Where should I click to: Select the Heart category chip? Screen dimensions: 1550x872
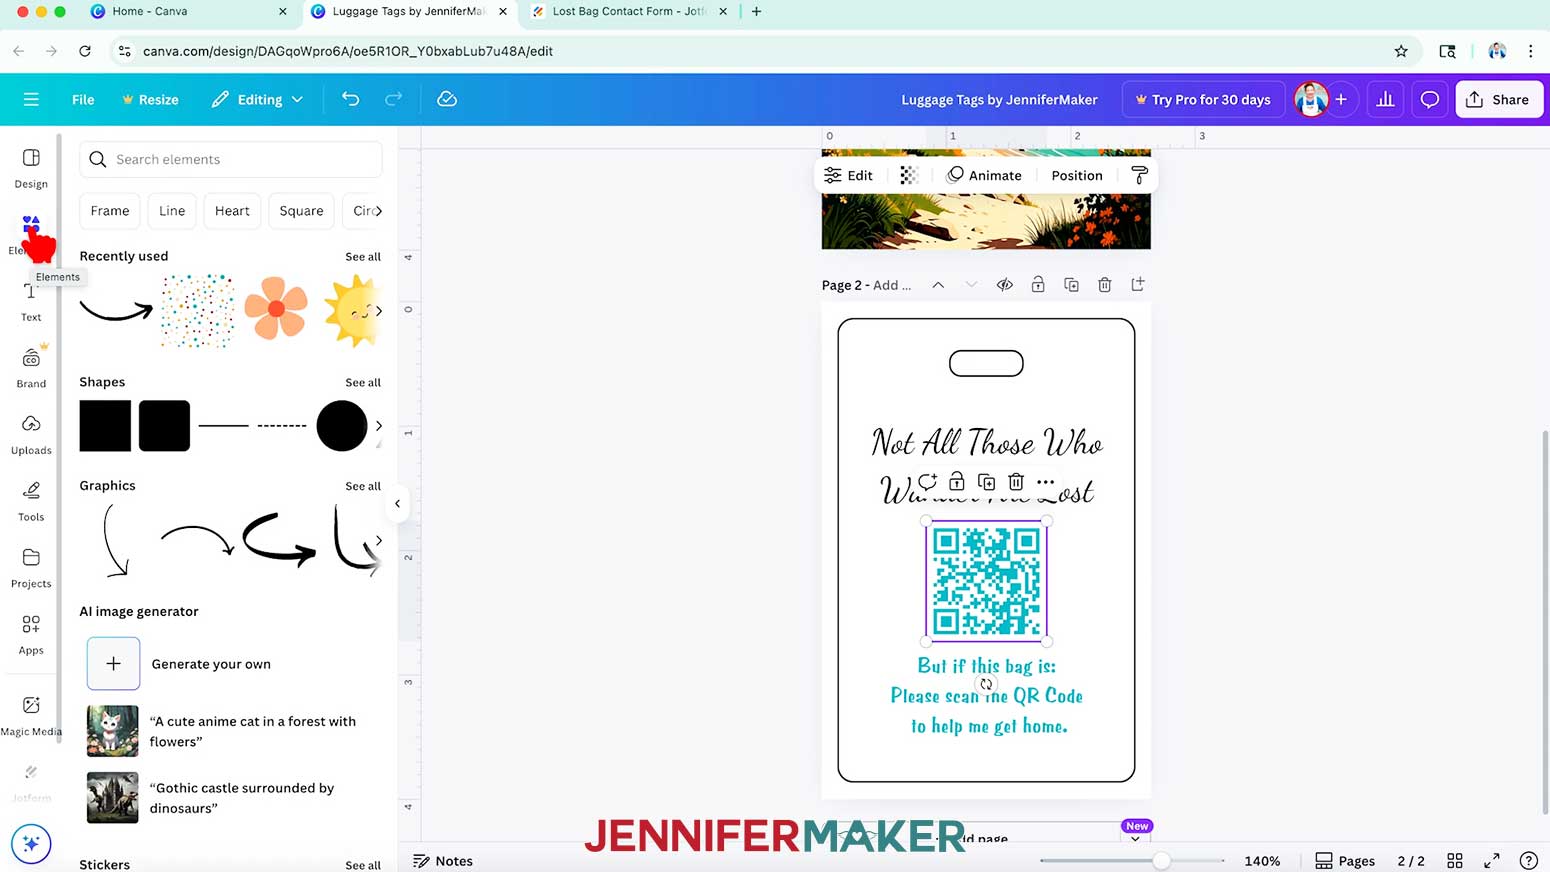point(232,211)
